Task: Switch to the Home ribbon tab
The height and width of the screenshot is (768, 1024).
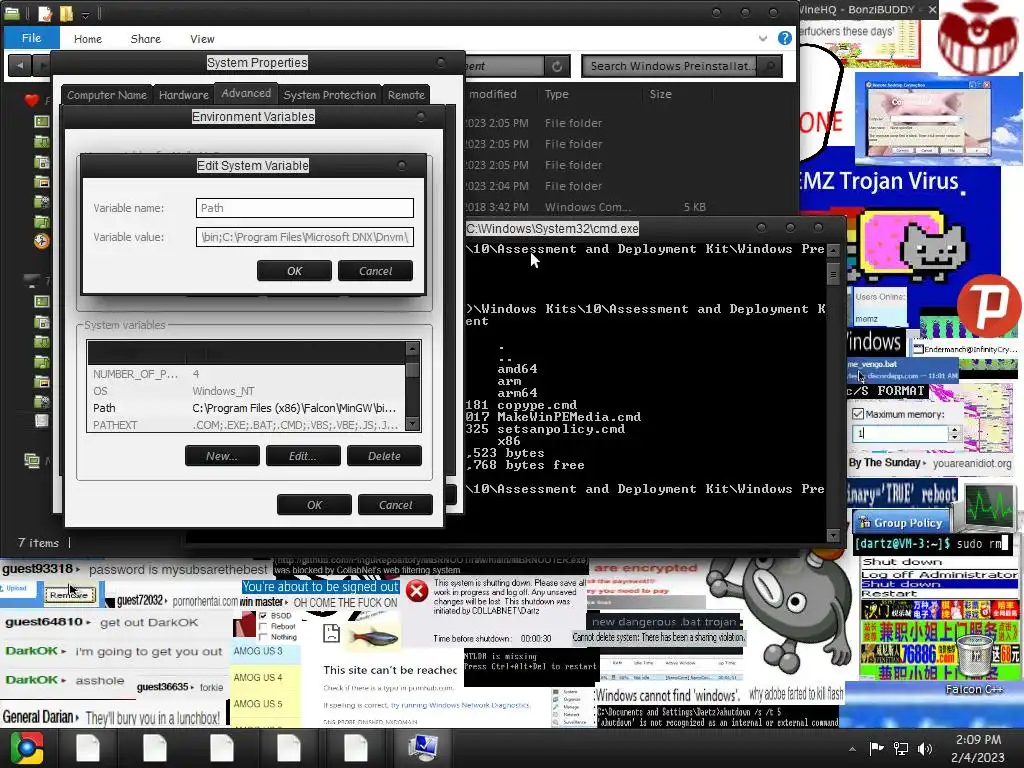Action: click(x=88, y=39)
